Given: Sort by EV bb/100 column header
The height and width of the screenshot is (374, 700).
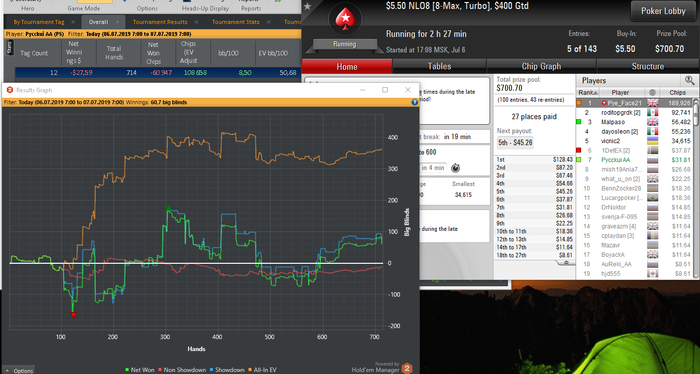Looking at the screenshot, I should click(273, 53).
